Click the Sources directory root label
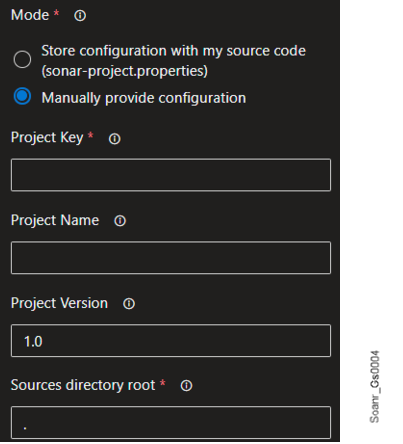The width and height of the screenshot is (403, 444). [83, 385]
